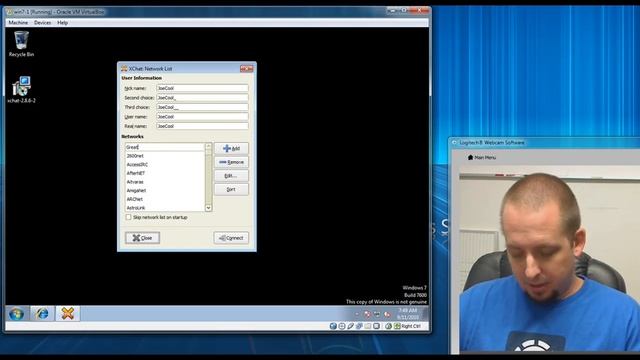640x360 pixels.
Task: Open the Windows Start orb
Action: (x=16, y=313)
